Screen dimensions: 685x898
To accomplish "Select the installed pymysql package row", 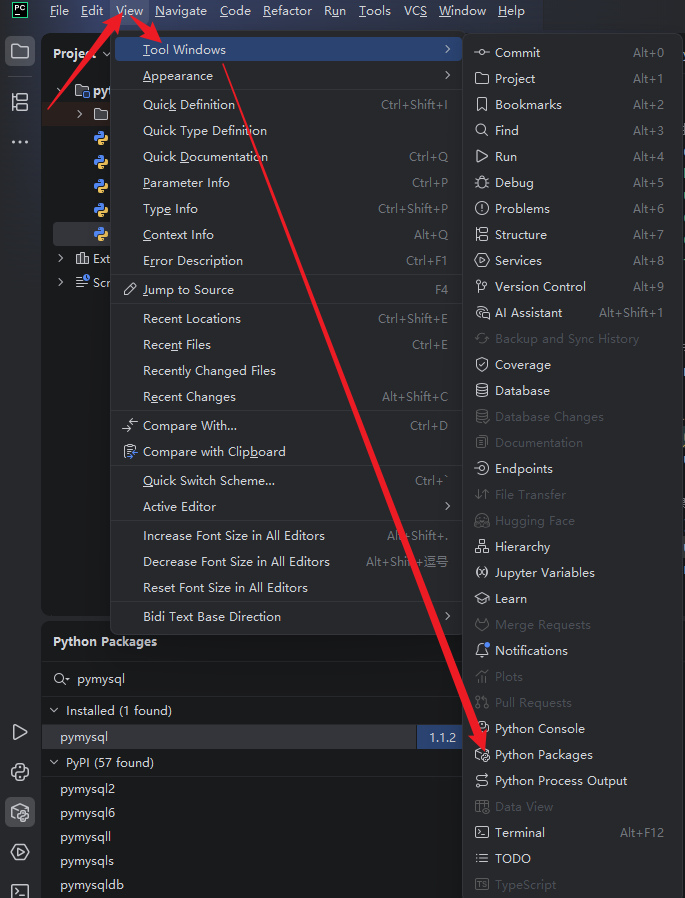I will point(229,737).
